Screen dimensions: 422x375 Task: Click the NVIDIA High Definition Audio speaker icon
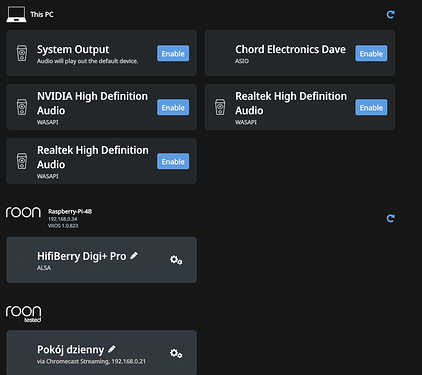[22, 107]
